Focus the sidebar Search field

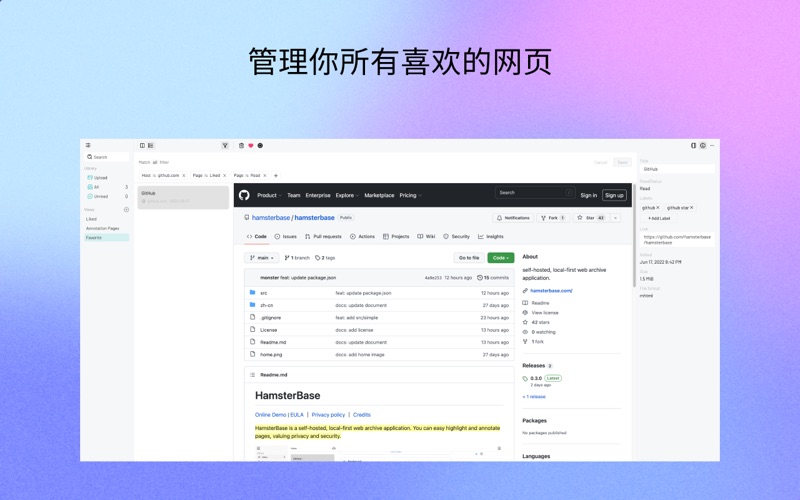click(107, 157)
